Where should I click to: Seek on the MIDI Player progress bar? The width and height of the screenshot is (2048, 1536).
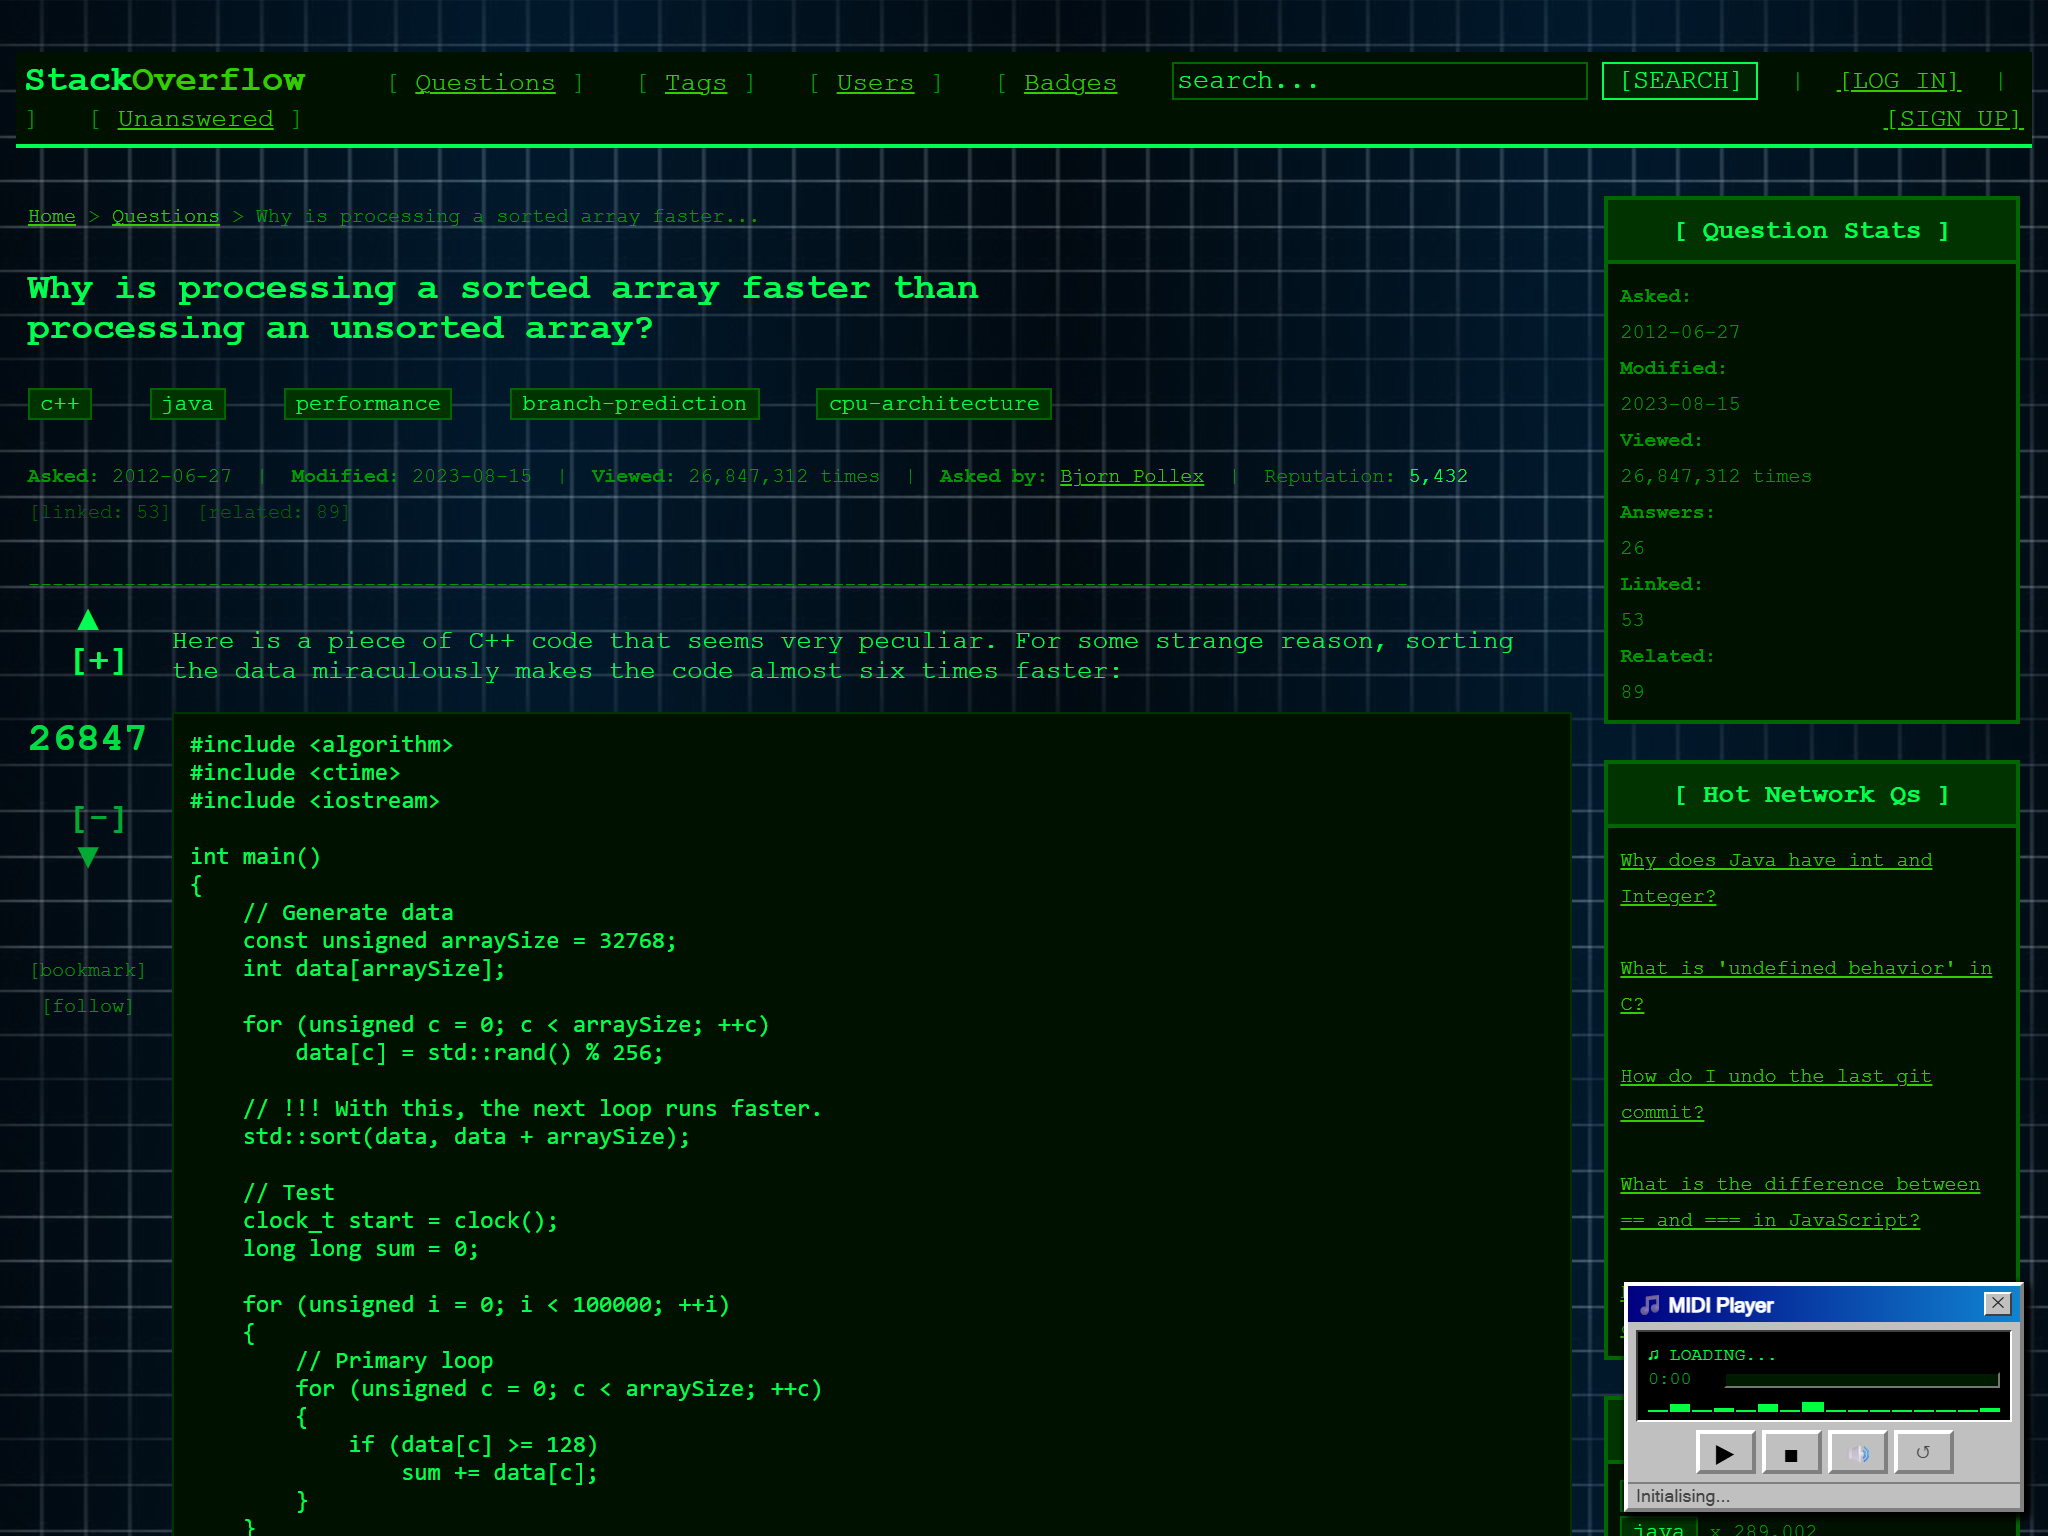tap(1861, 1380)
